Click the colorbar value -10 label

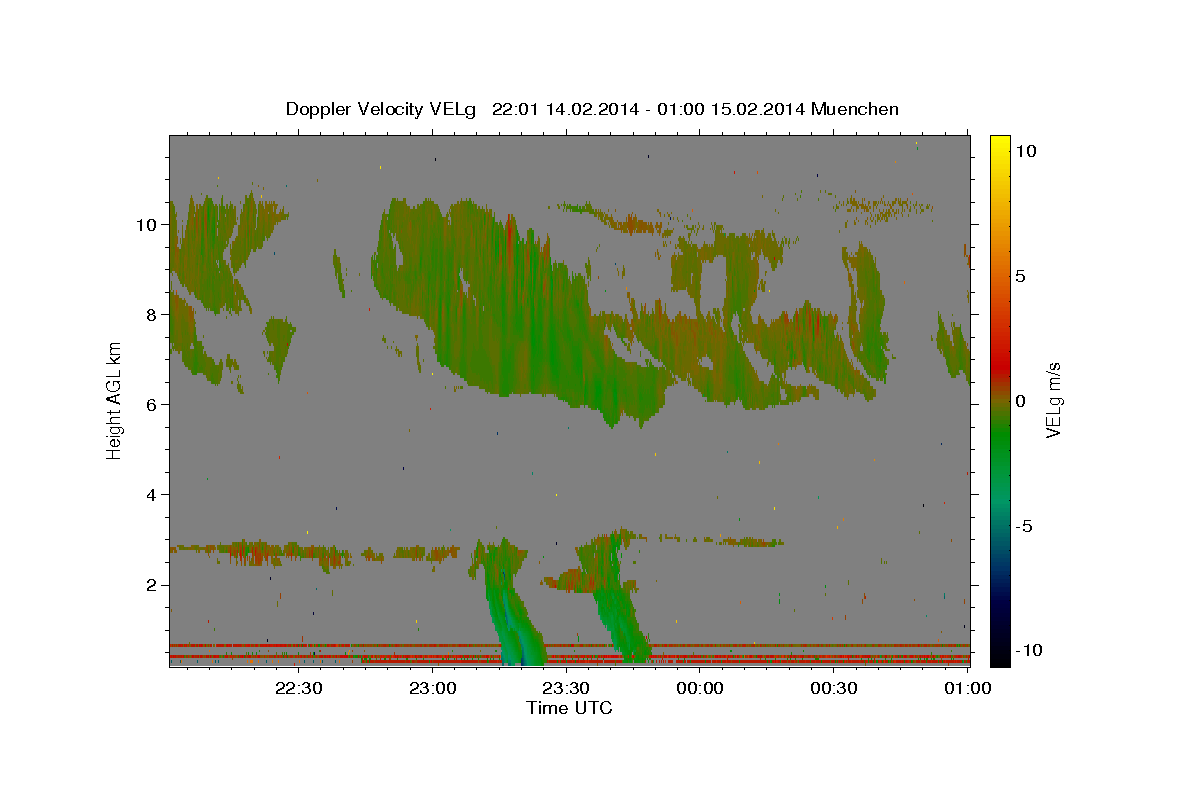(1028, 651)
